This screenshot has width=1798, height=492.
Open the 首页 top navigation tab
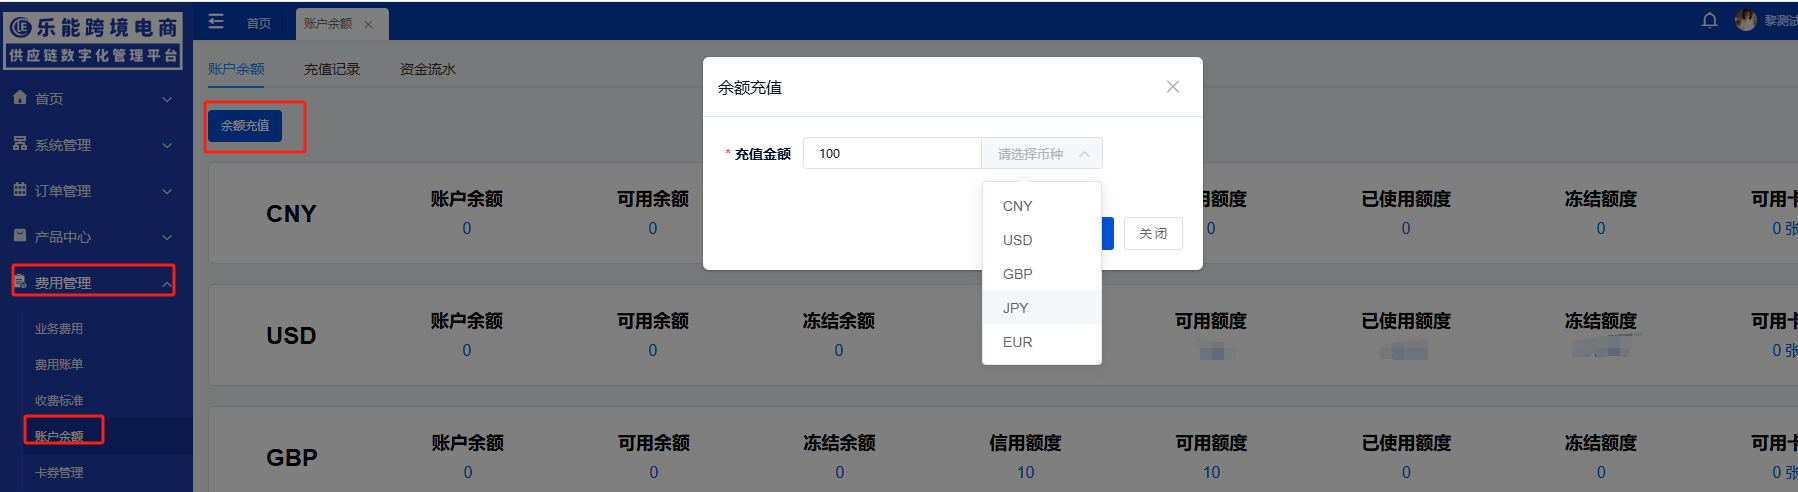(x=259, y=24)
